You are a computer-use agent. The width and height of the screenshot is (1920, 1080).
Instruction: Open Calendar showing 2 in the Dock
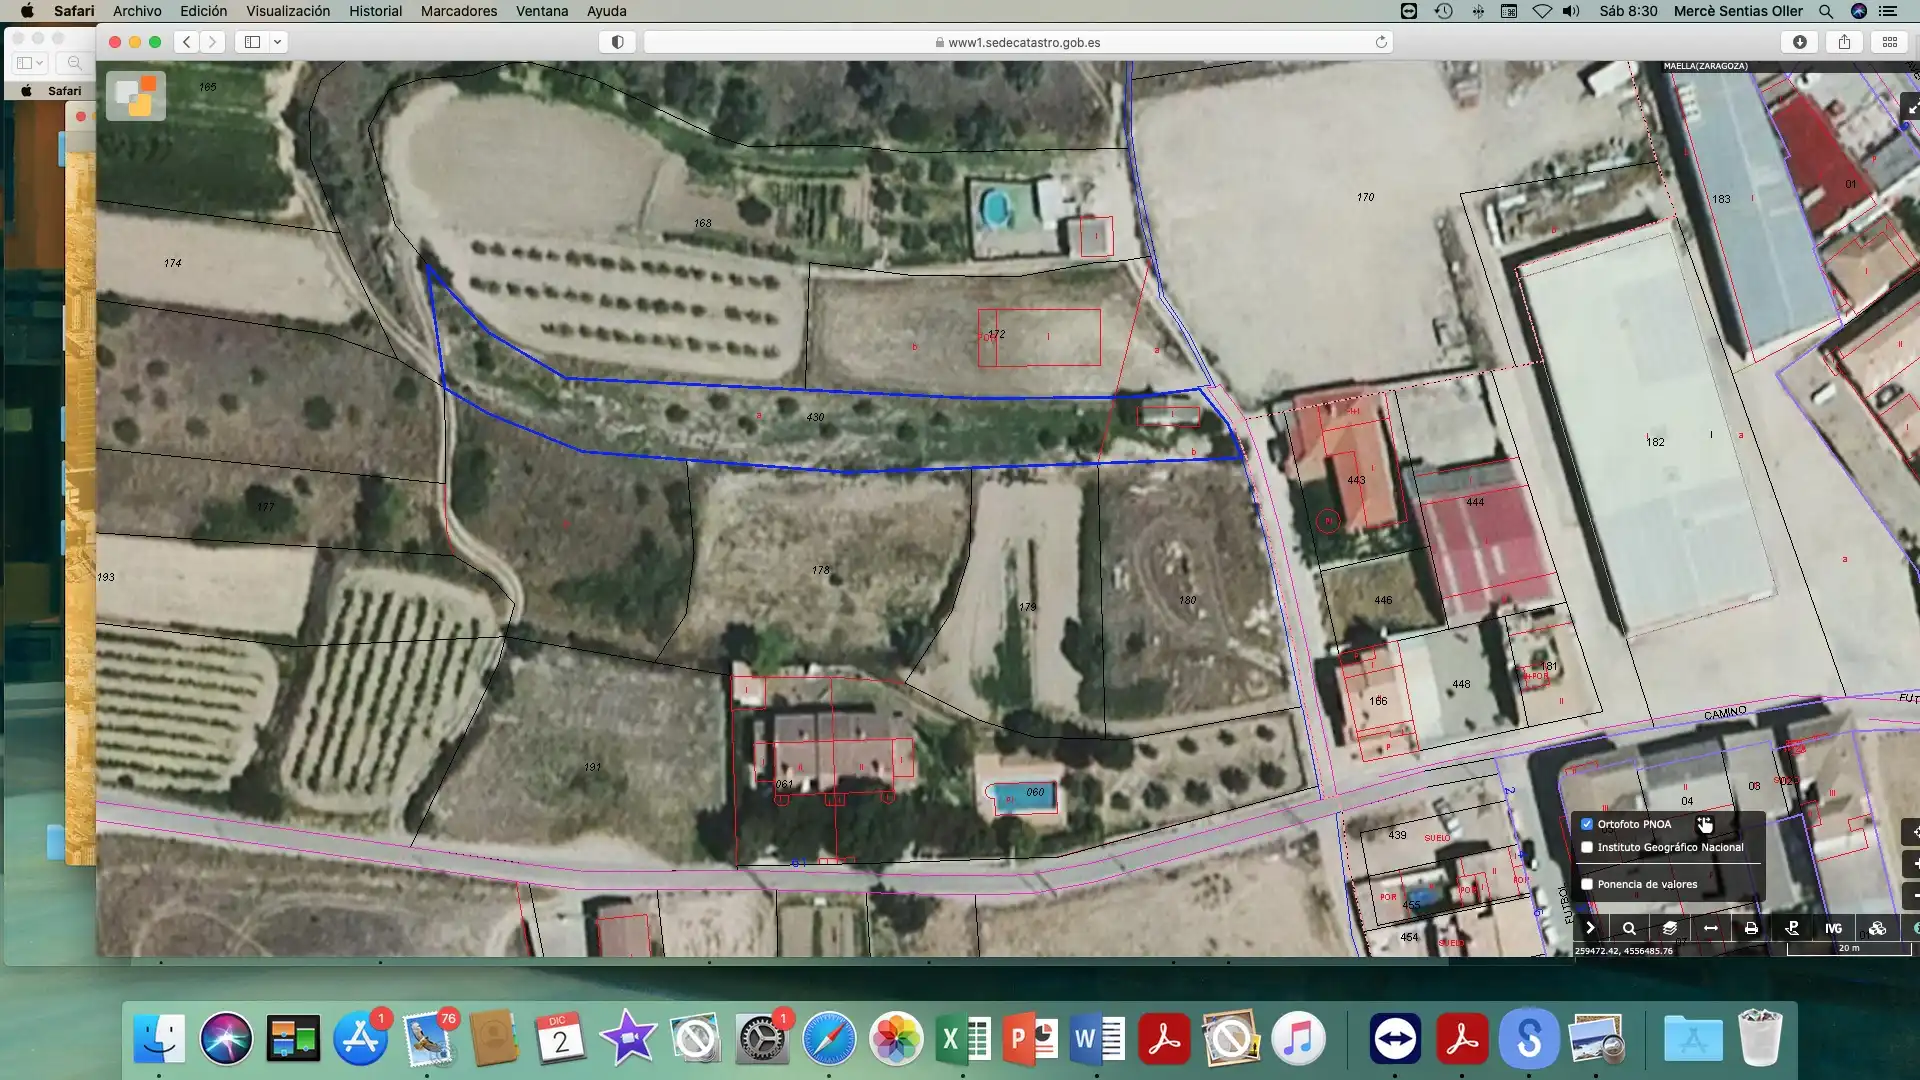(561, 1039)
